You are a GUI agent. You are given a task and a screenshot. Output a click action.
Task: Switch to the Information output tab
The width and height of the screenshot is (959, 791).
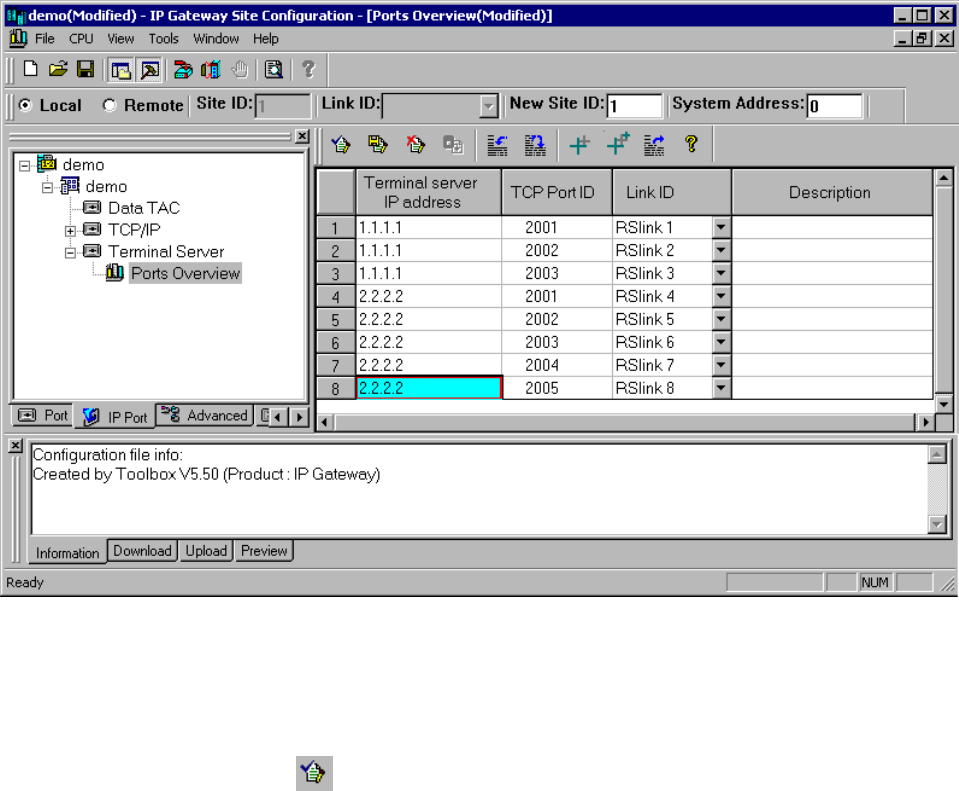click(x=67, y=552)
